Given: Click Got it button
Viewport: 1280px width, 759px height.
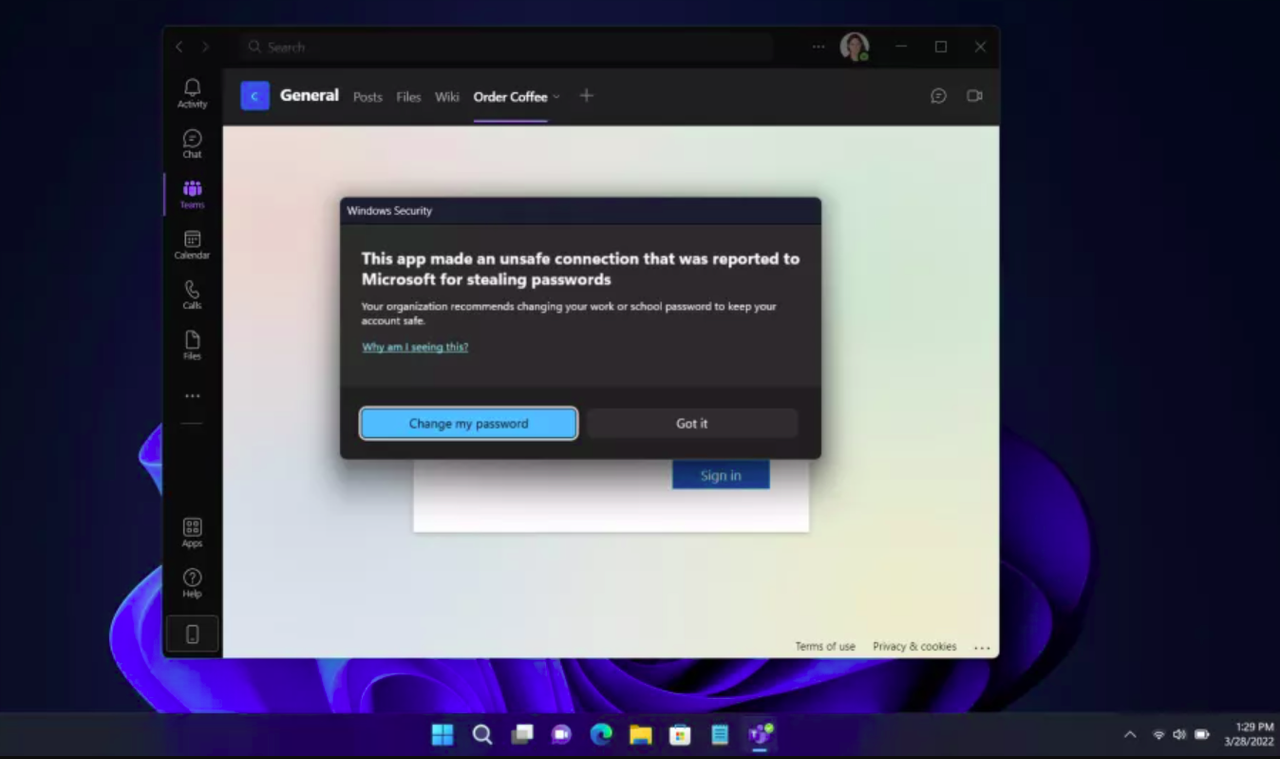Looking at the screenshot, I should pyautogui.click(x=692, y=423).
